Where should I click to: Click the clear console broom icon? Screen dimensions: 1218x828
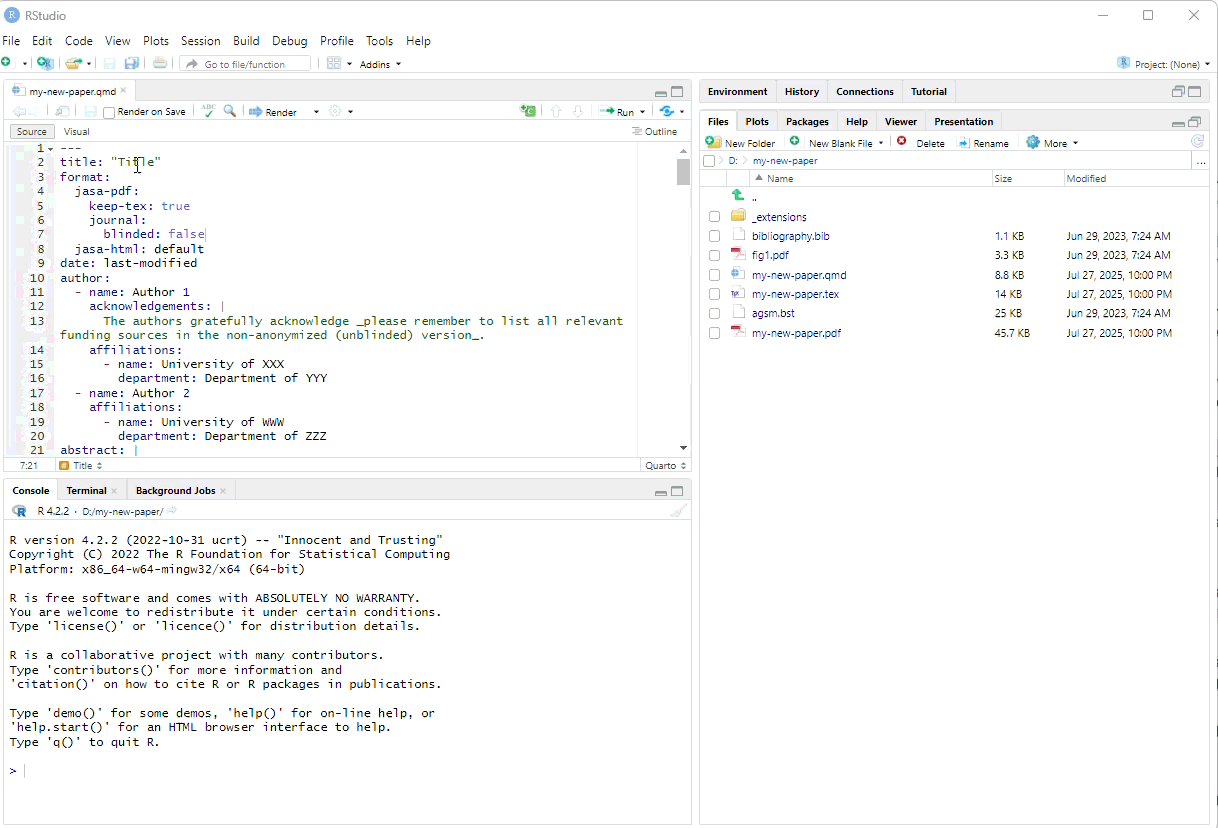[678, 511]
